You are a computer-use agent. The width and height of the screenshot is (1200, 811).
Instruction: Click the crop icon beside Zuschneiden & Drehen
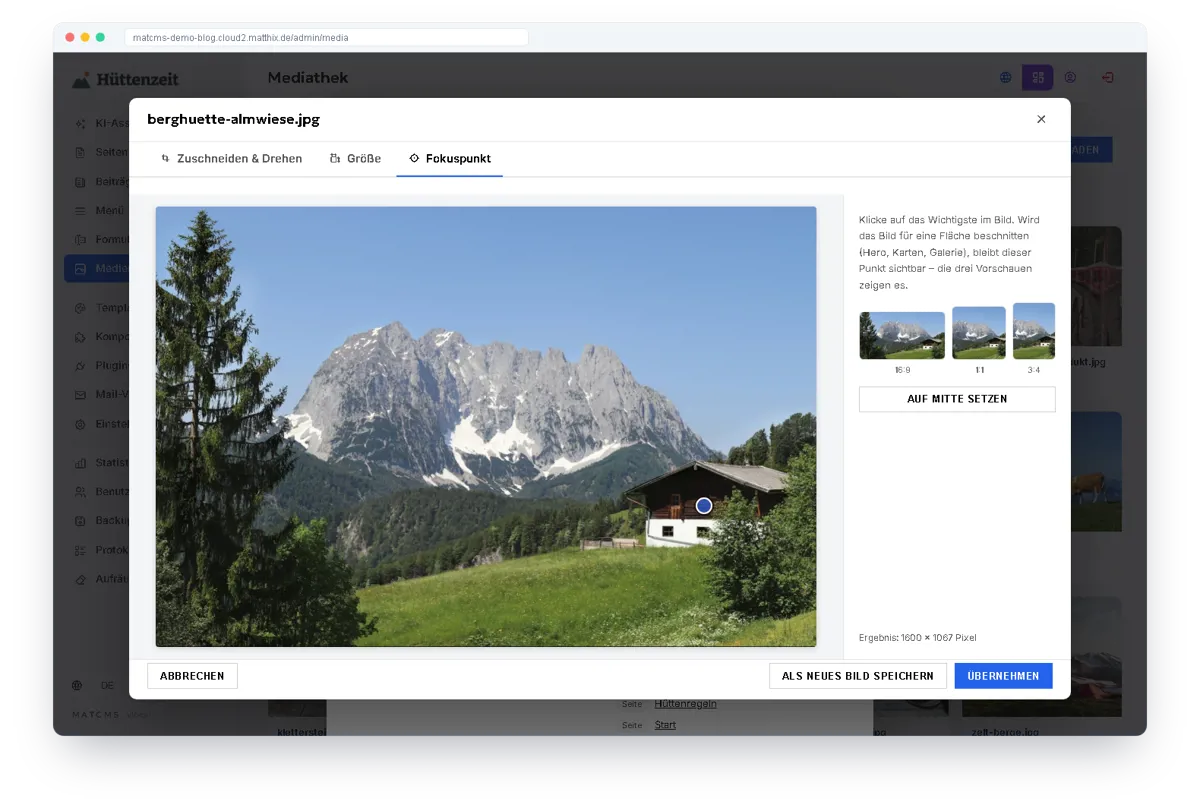166,159
